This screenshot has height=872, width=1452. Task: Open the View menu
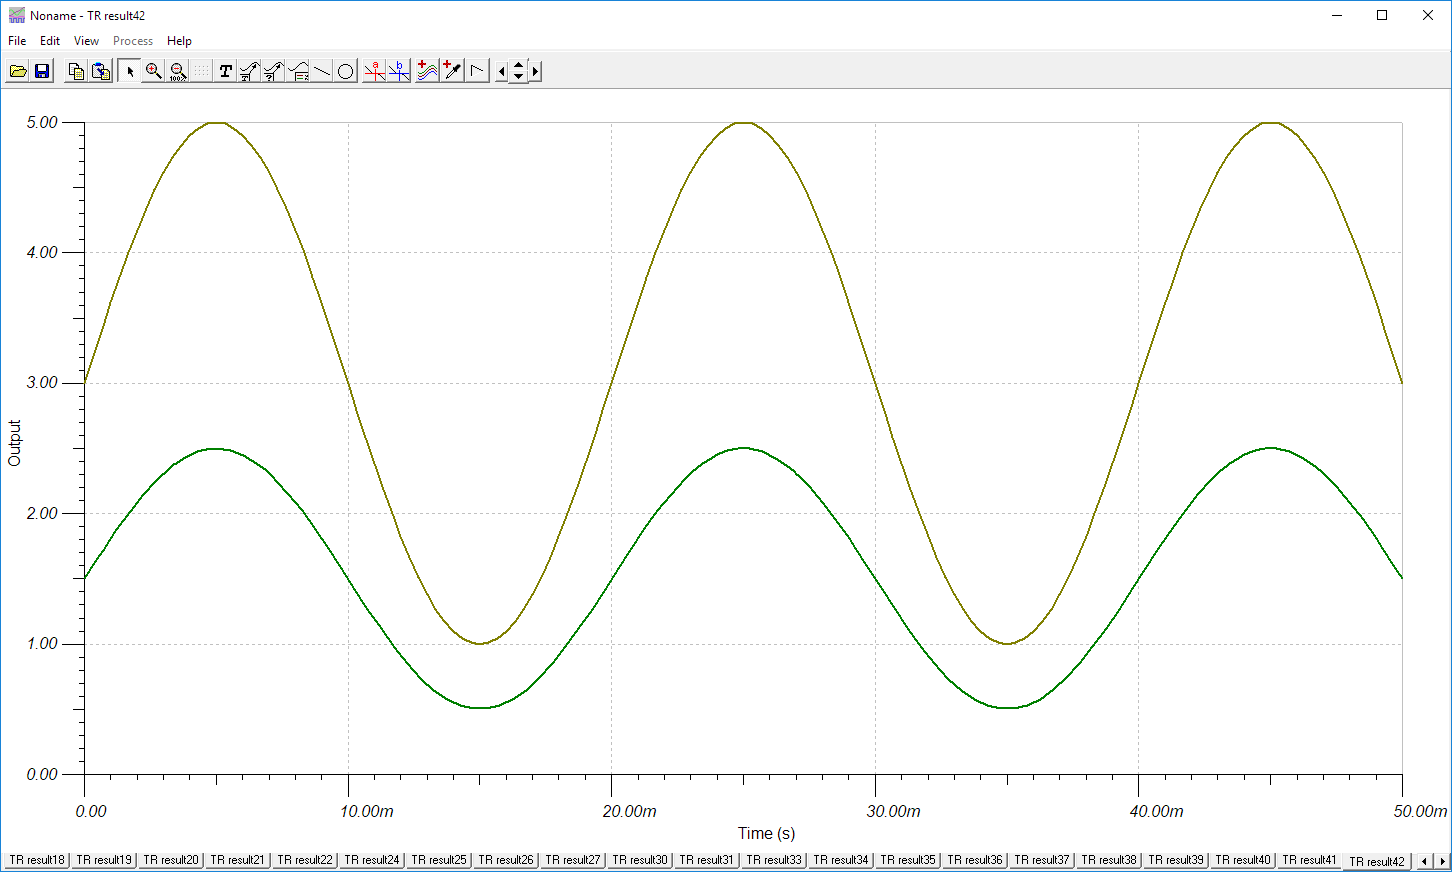(x=86, y=41)
